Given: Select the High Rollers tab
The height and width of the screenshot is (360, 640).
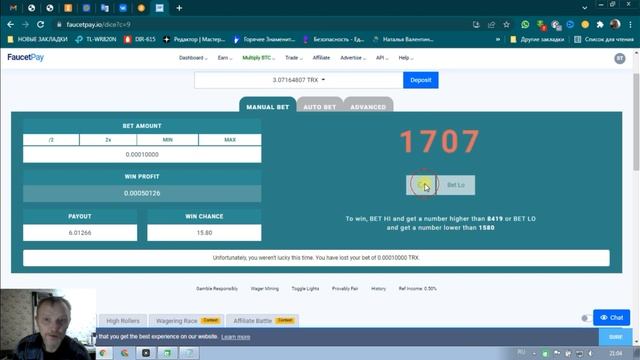Looking at the screenshot, I should pos(123,321).
